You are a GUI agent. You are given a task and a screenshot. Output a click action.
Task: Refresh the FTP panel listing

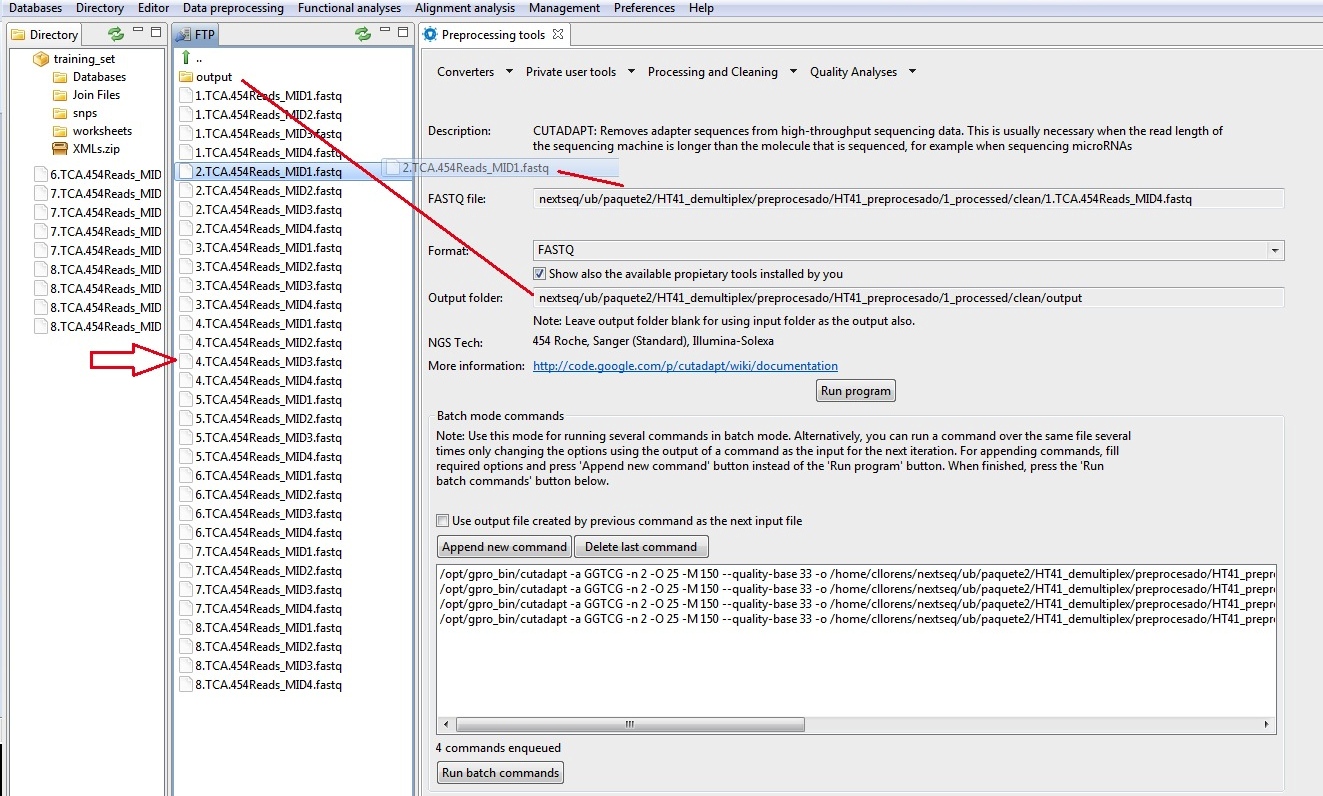363,34
